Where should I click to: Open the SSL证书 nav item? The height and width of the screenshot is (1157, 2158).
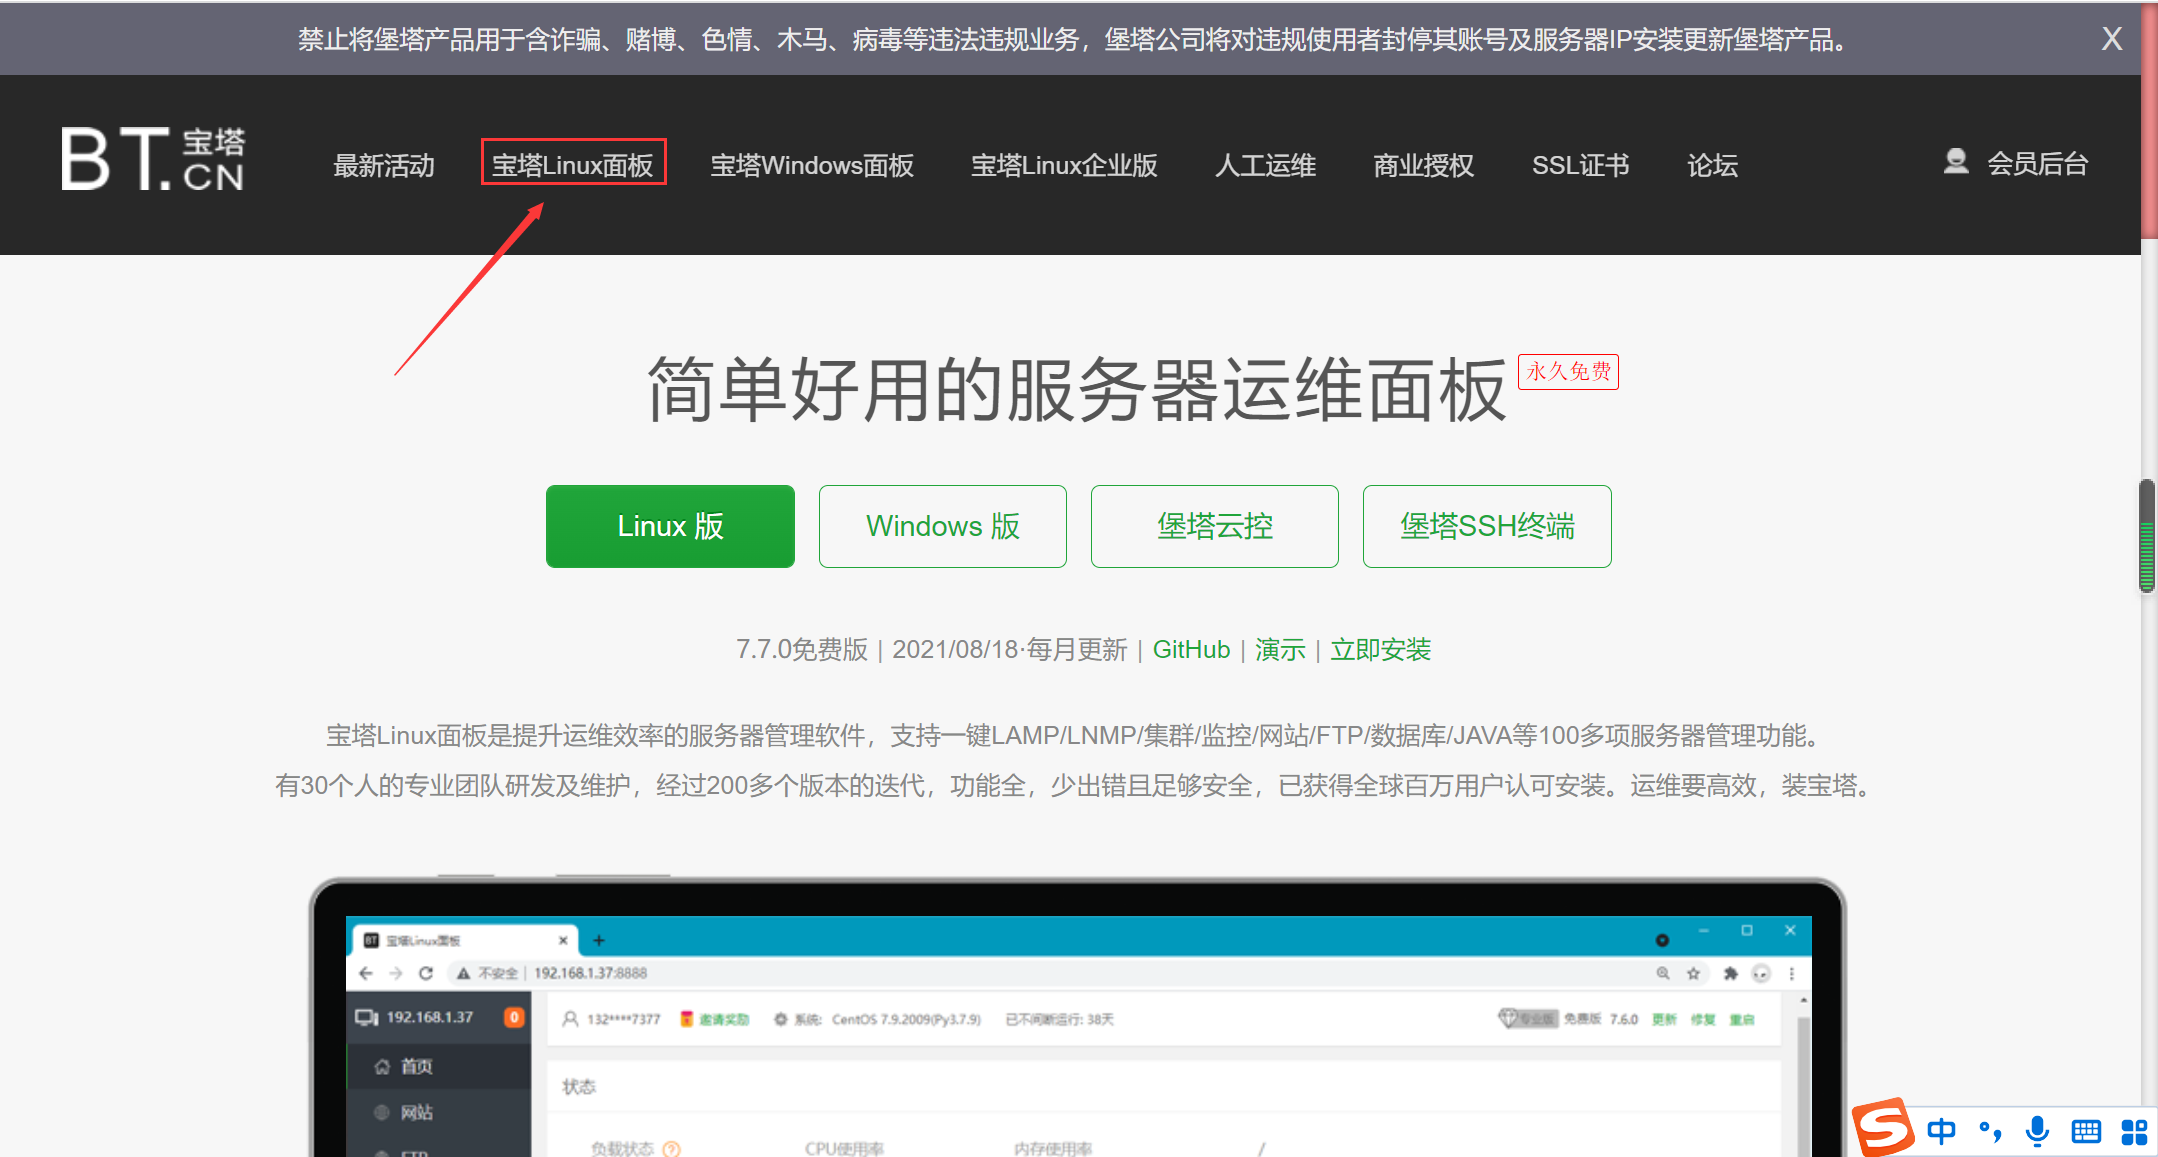[x=1581, y=165]
